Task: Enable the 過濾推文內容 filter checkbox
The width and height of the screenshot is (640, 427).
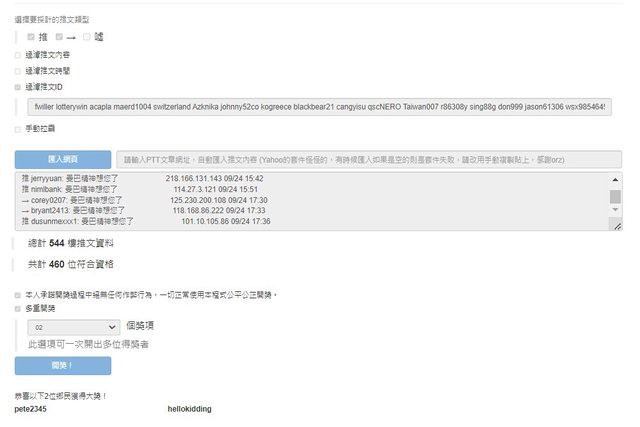Action: click(x=18, y=55)
